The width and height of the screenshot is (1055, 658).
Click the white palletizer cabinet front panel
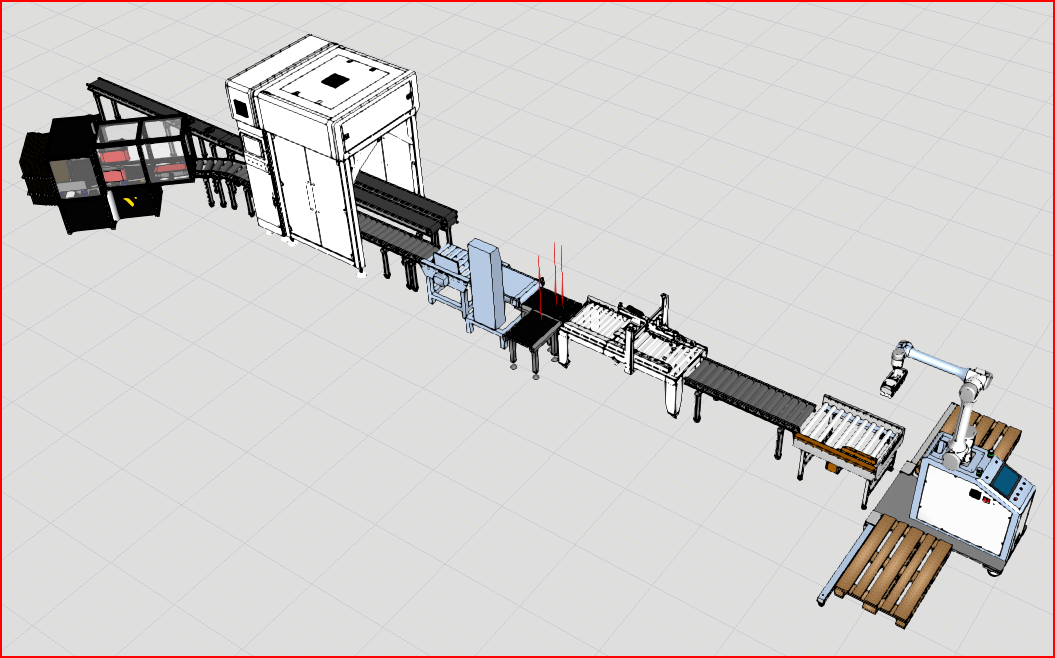[960, 510]
